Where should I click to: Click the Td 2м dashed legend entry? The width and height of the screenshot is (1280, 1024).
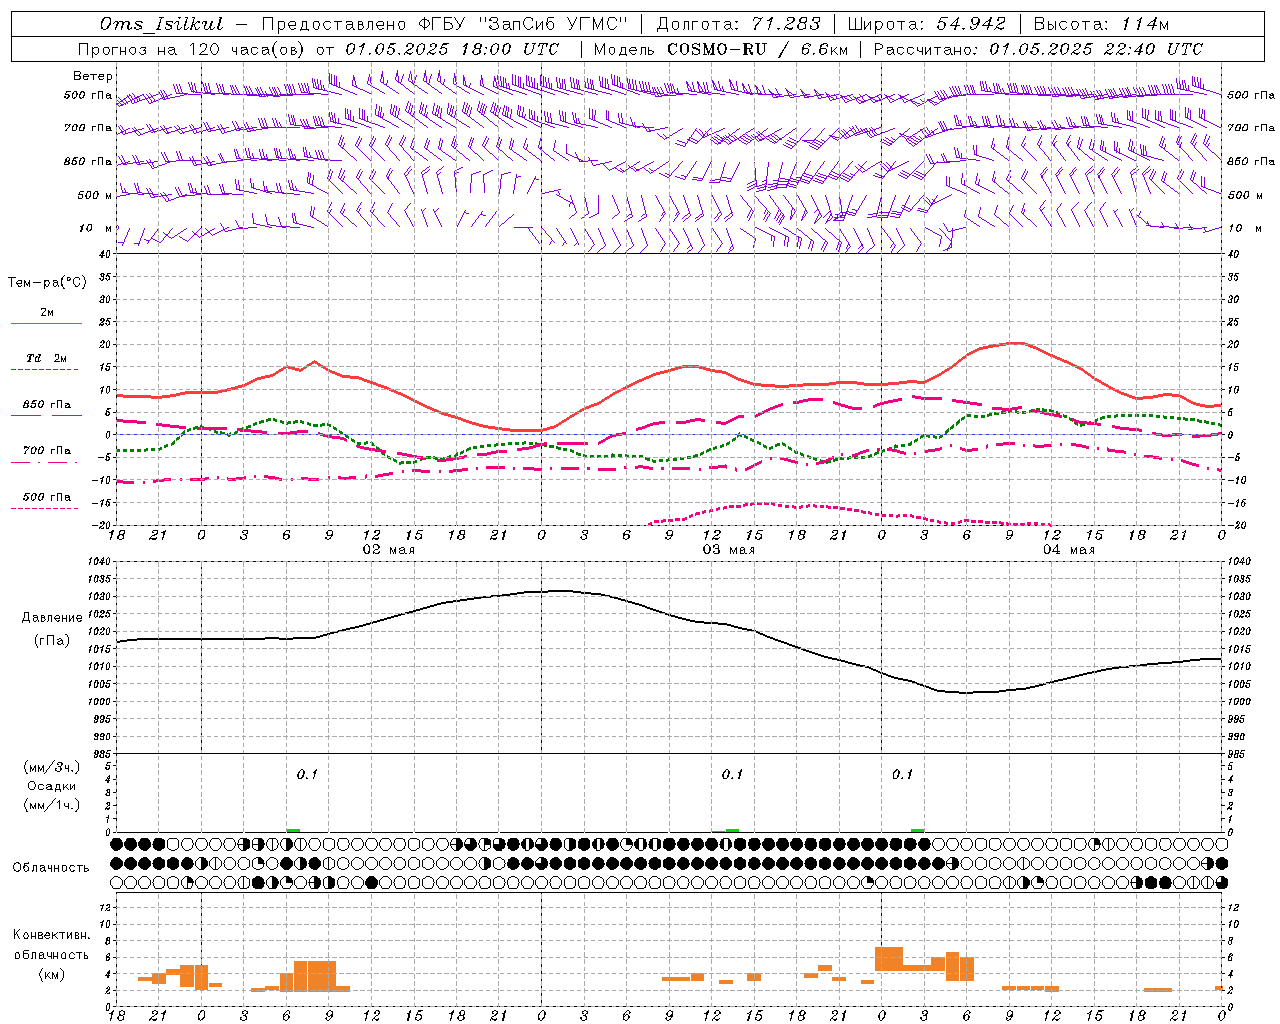pyautogui.click(x=46, y=358)
